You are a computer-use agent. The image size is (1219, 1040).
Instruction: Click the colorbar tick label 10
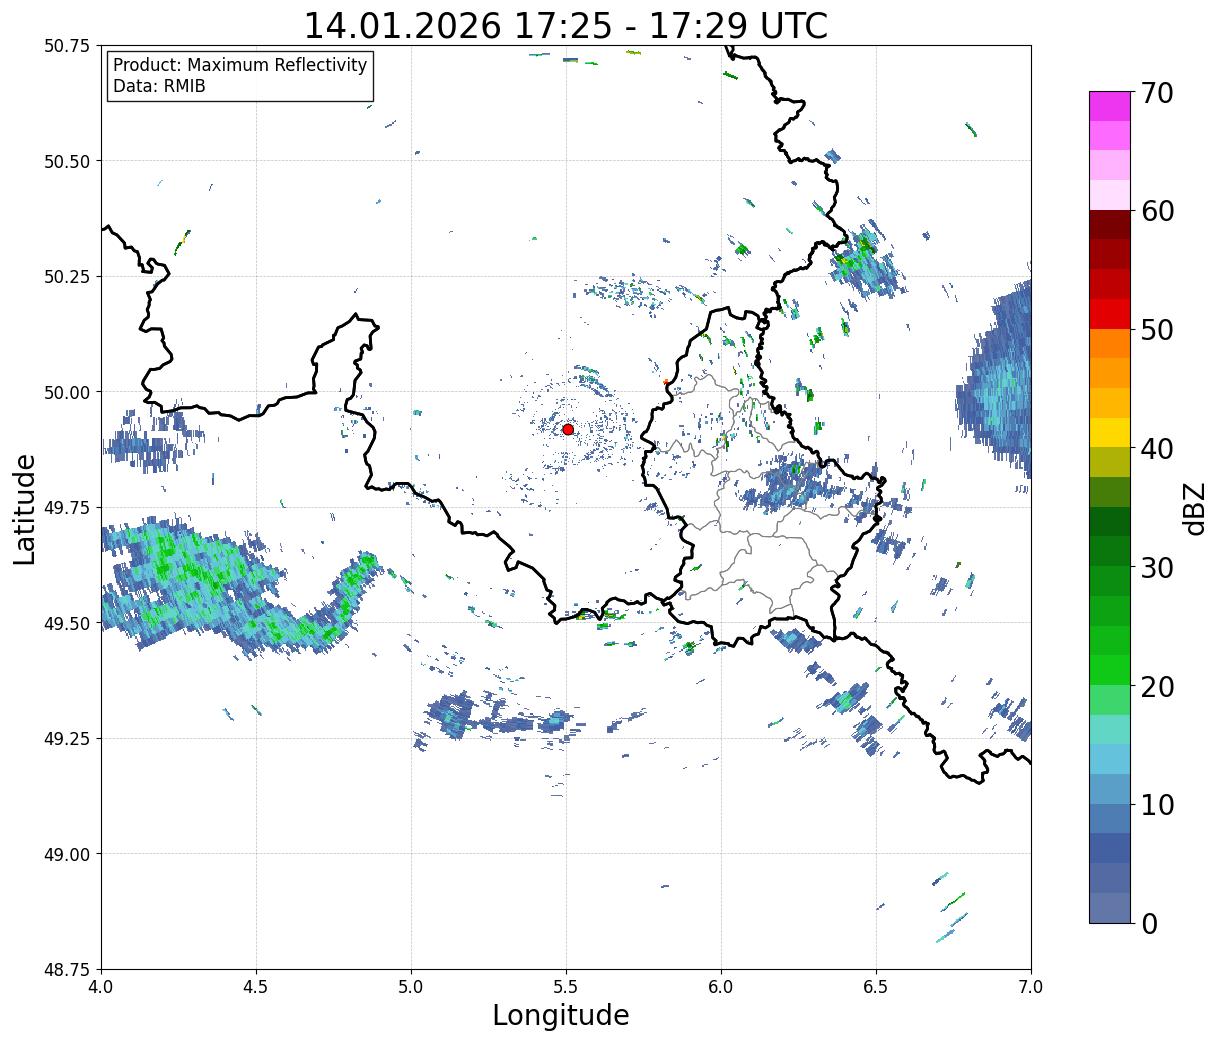tap(1157, 804)
